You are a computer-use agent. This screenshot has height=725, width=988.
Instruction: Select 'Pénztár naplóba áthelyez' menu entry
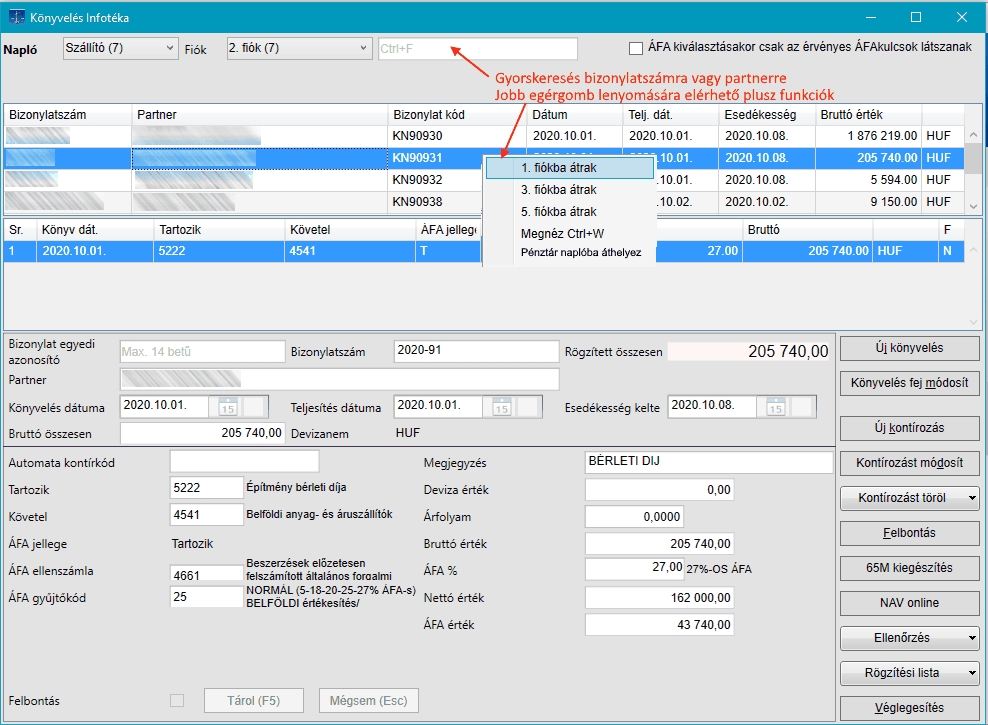click(x=570, y=253)
